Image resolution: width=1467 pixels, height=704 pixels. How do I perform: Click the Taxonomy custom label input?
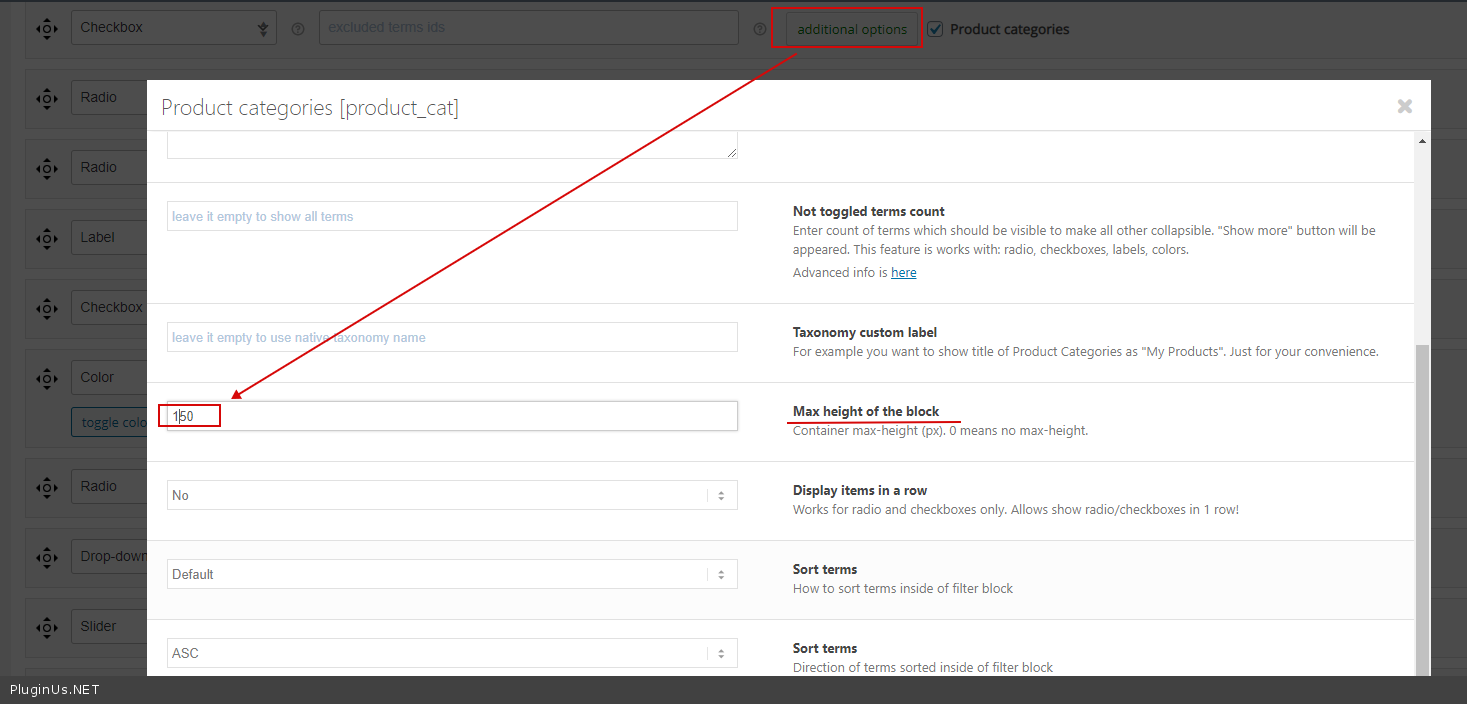(x=452, y=337)
